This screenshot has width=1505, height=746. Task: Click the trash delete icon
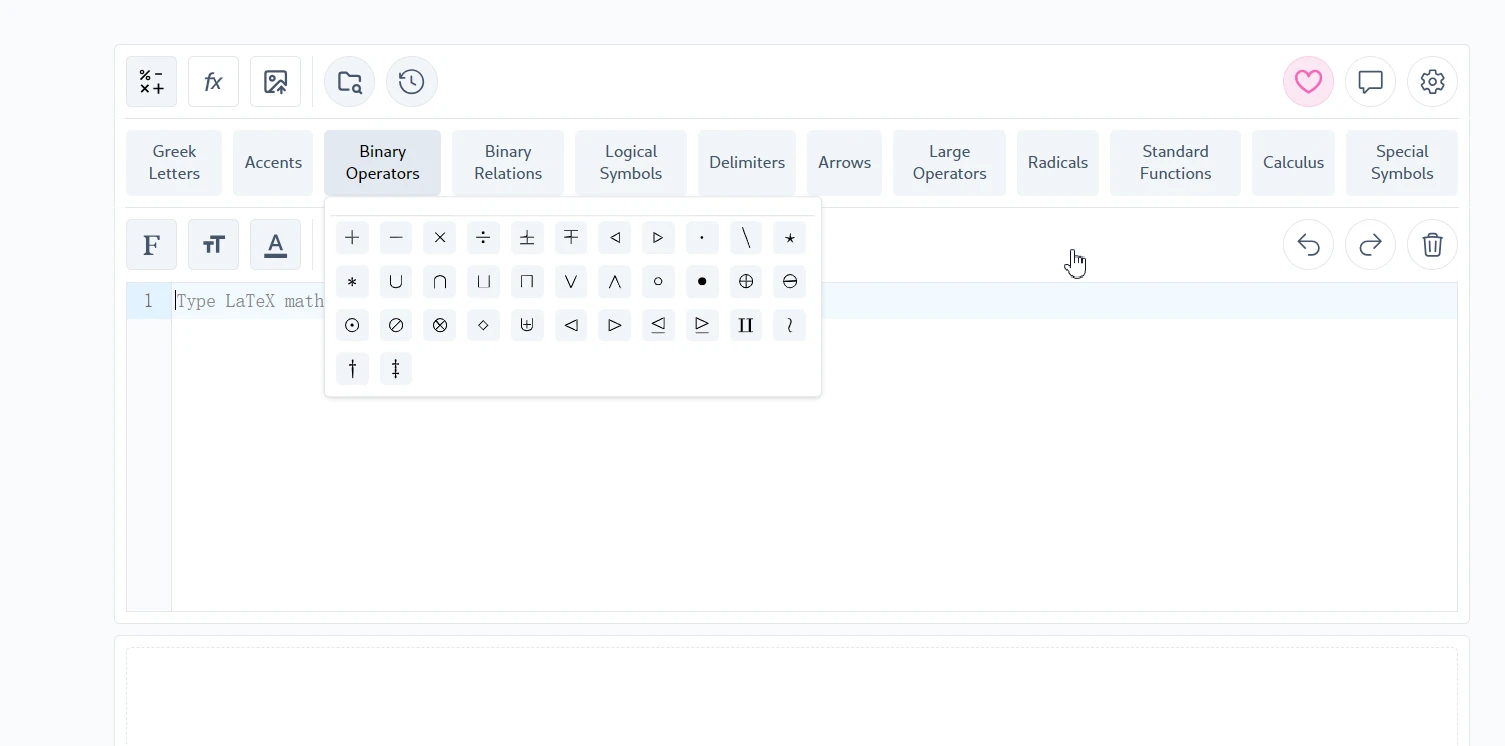[1432, 245]
